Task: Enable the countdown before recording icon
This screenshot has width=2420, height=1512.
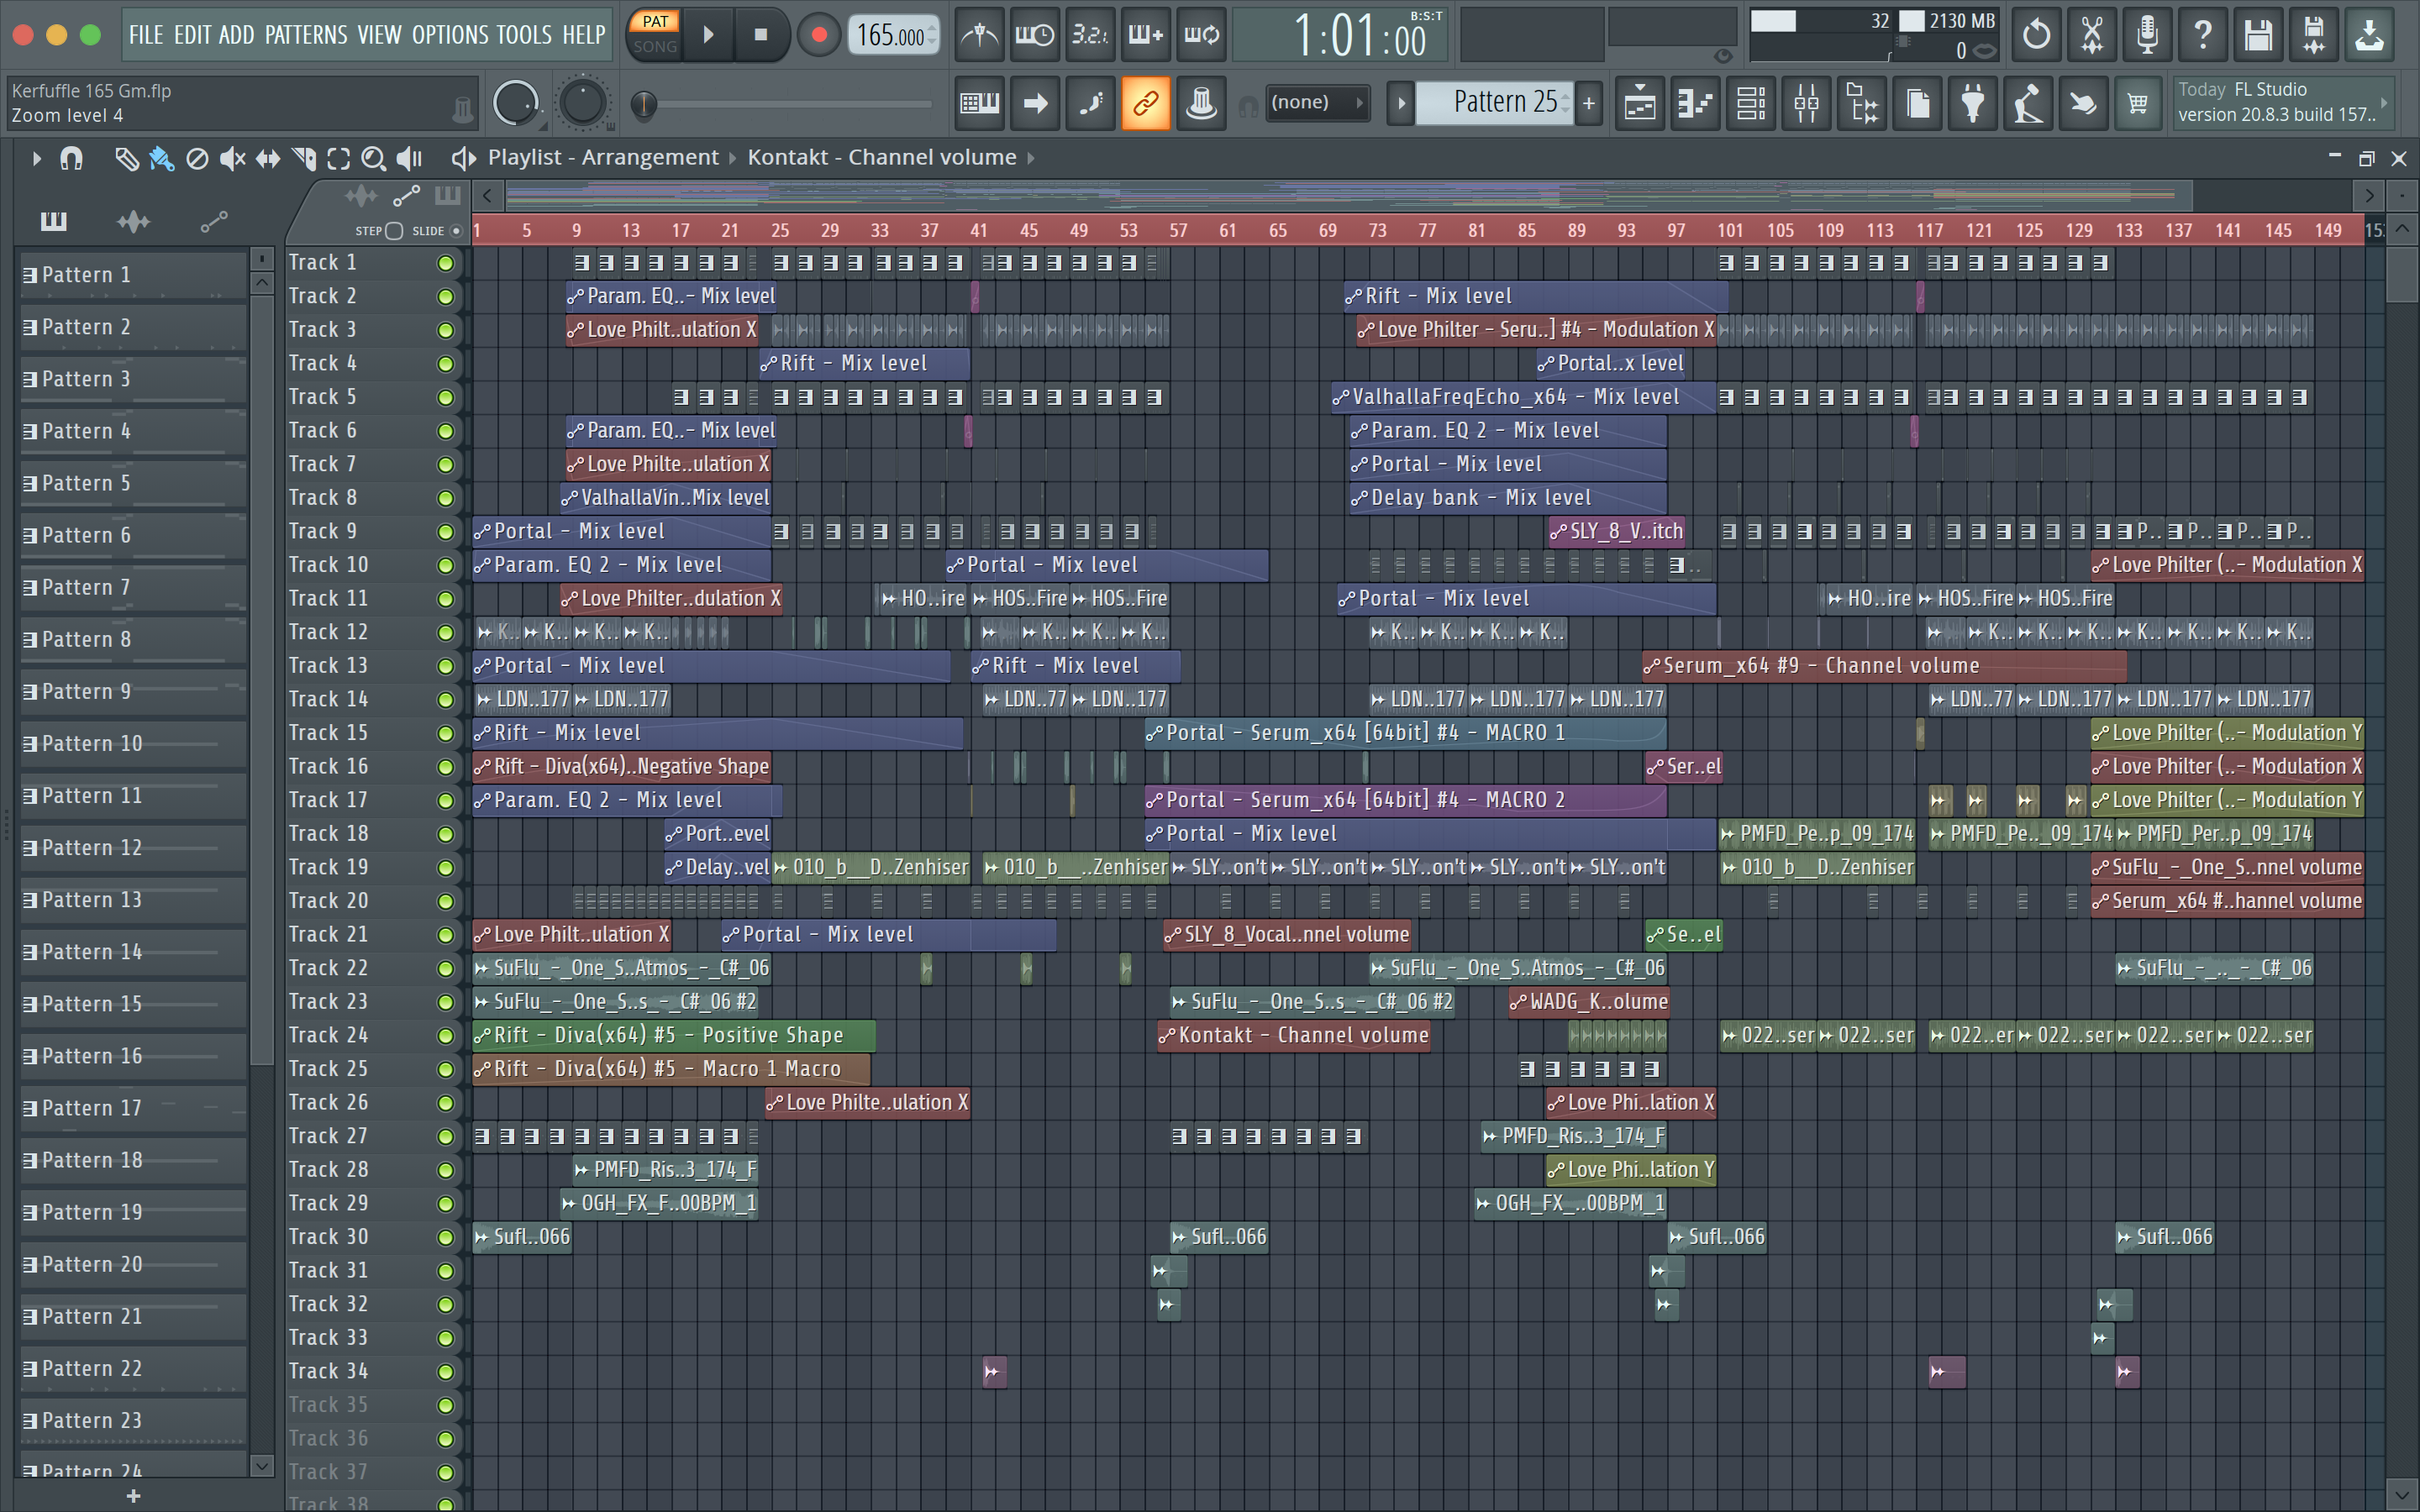Action: click(1090, 35)
